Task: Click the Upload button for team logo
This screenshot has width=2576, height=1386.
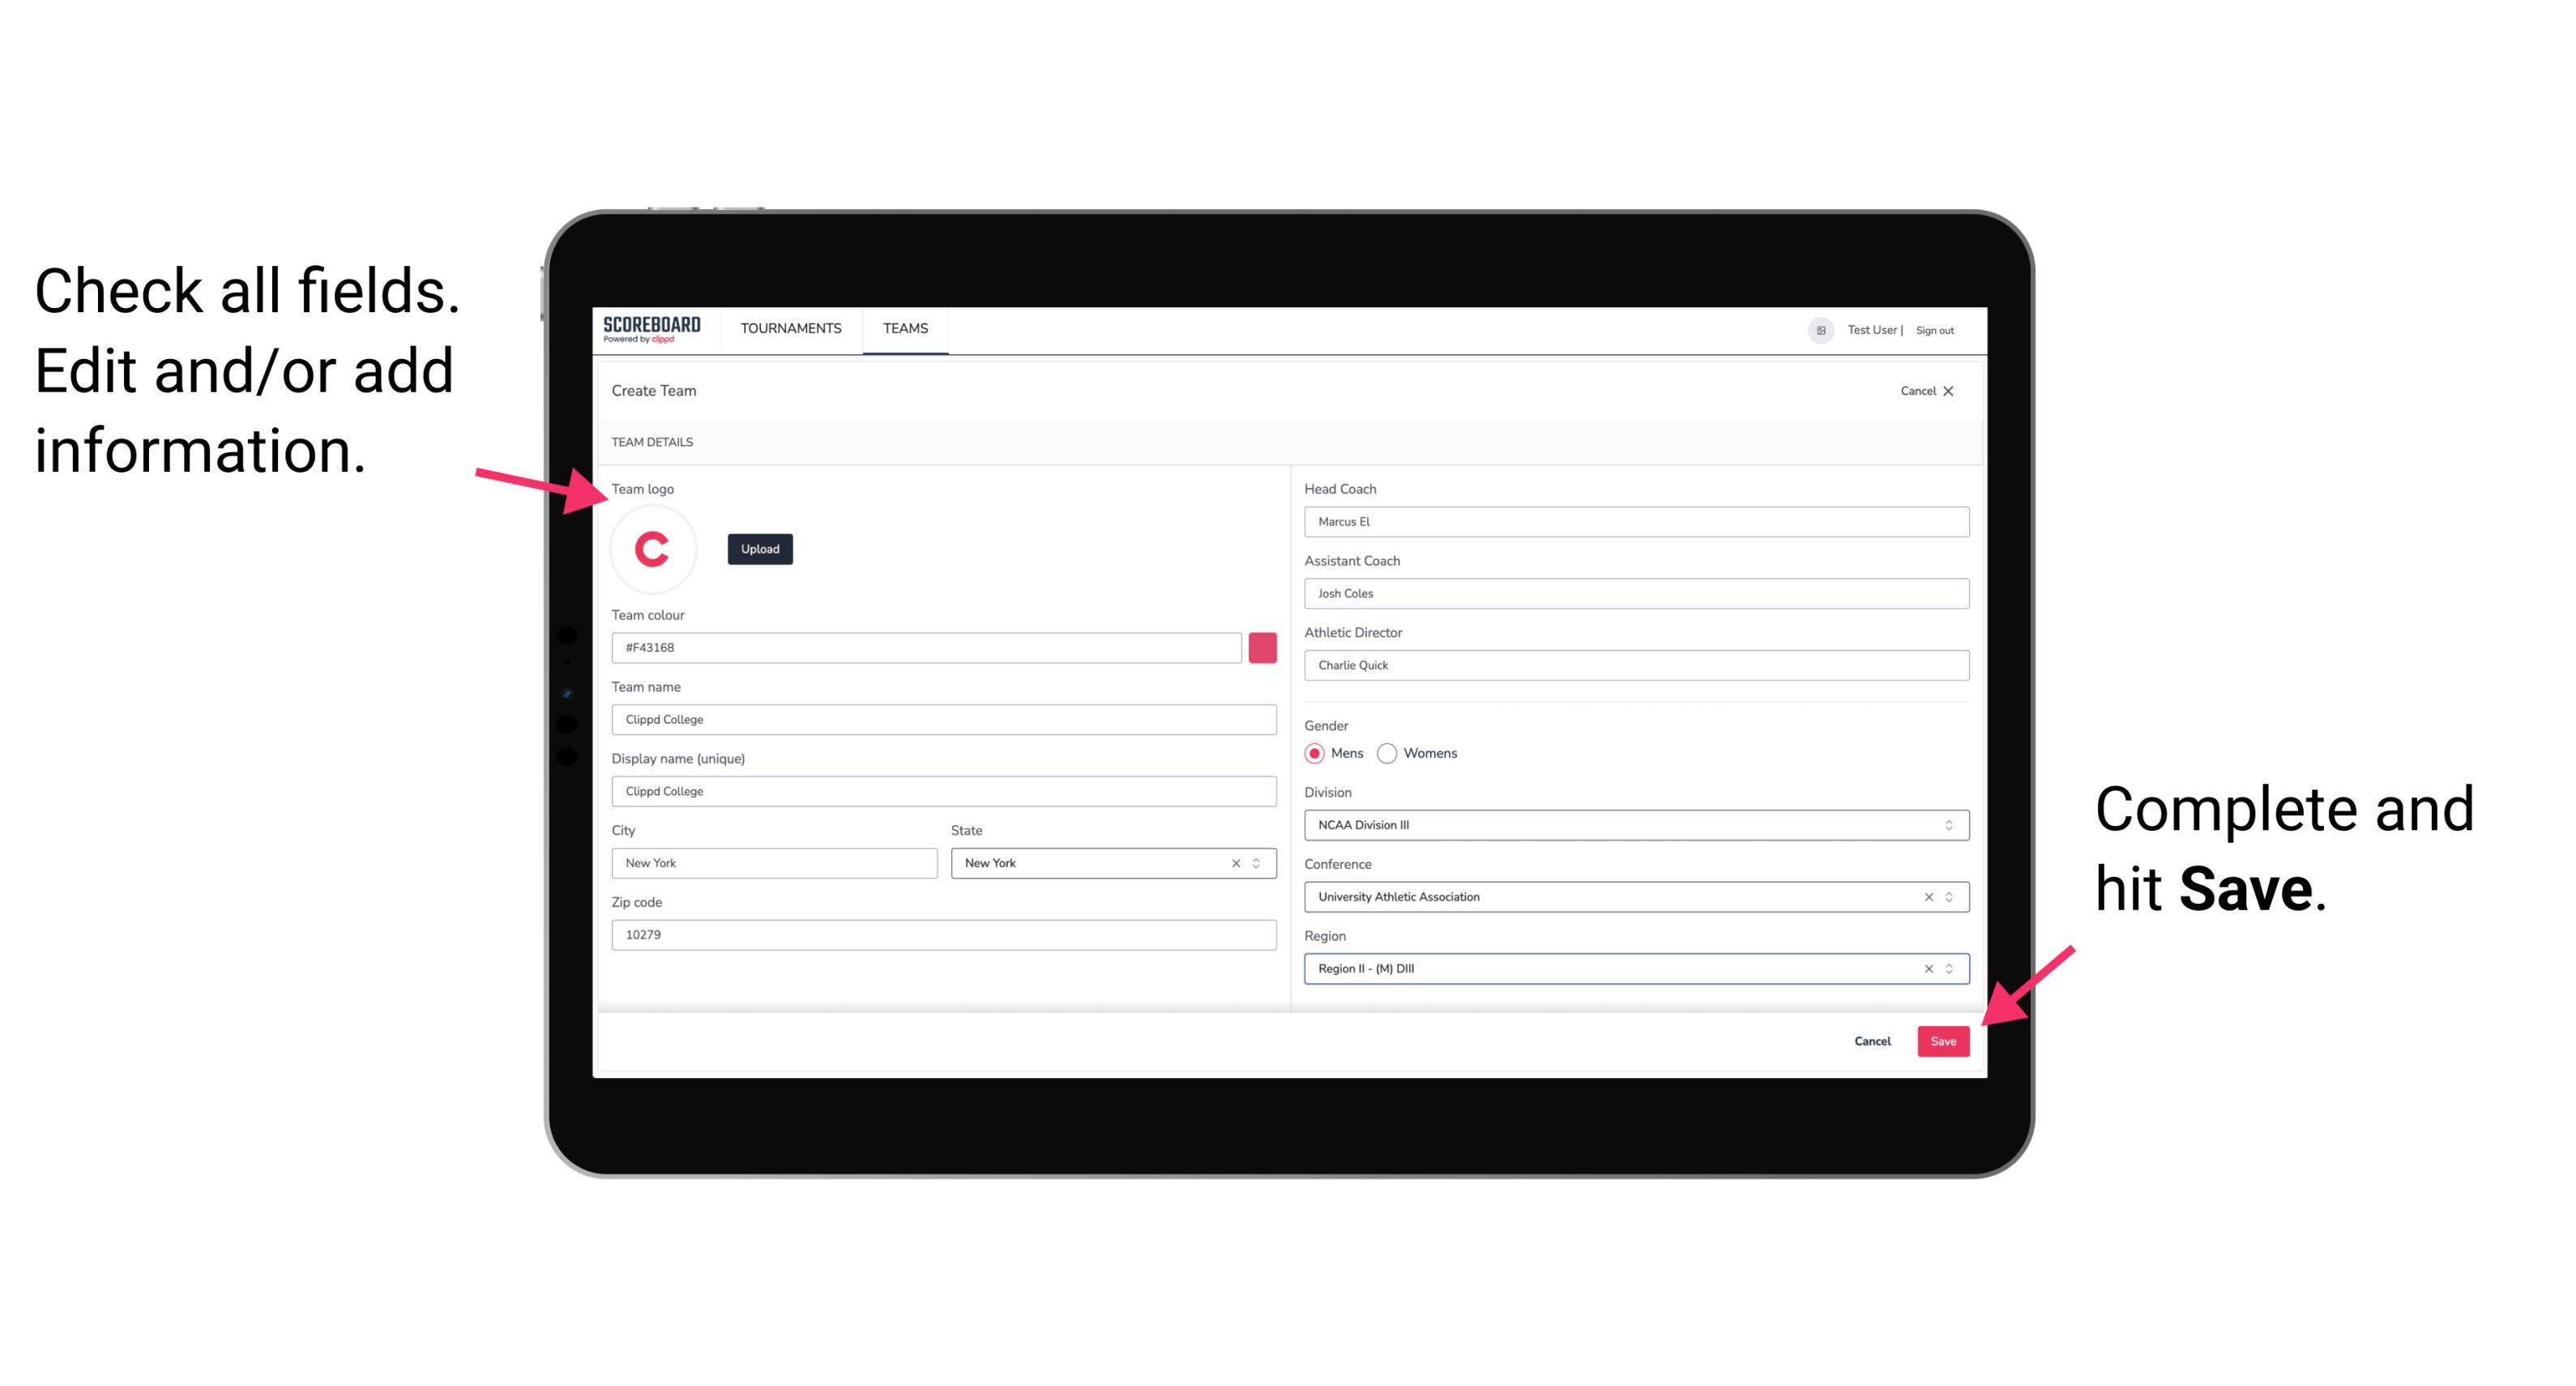Action: [761, 548]
